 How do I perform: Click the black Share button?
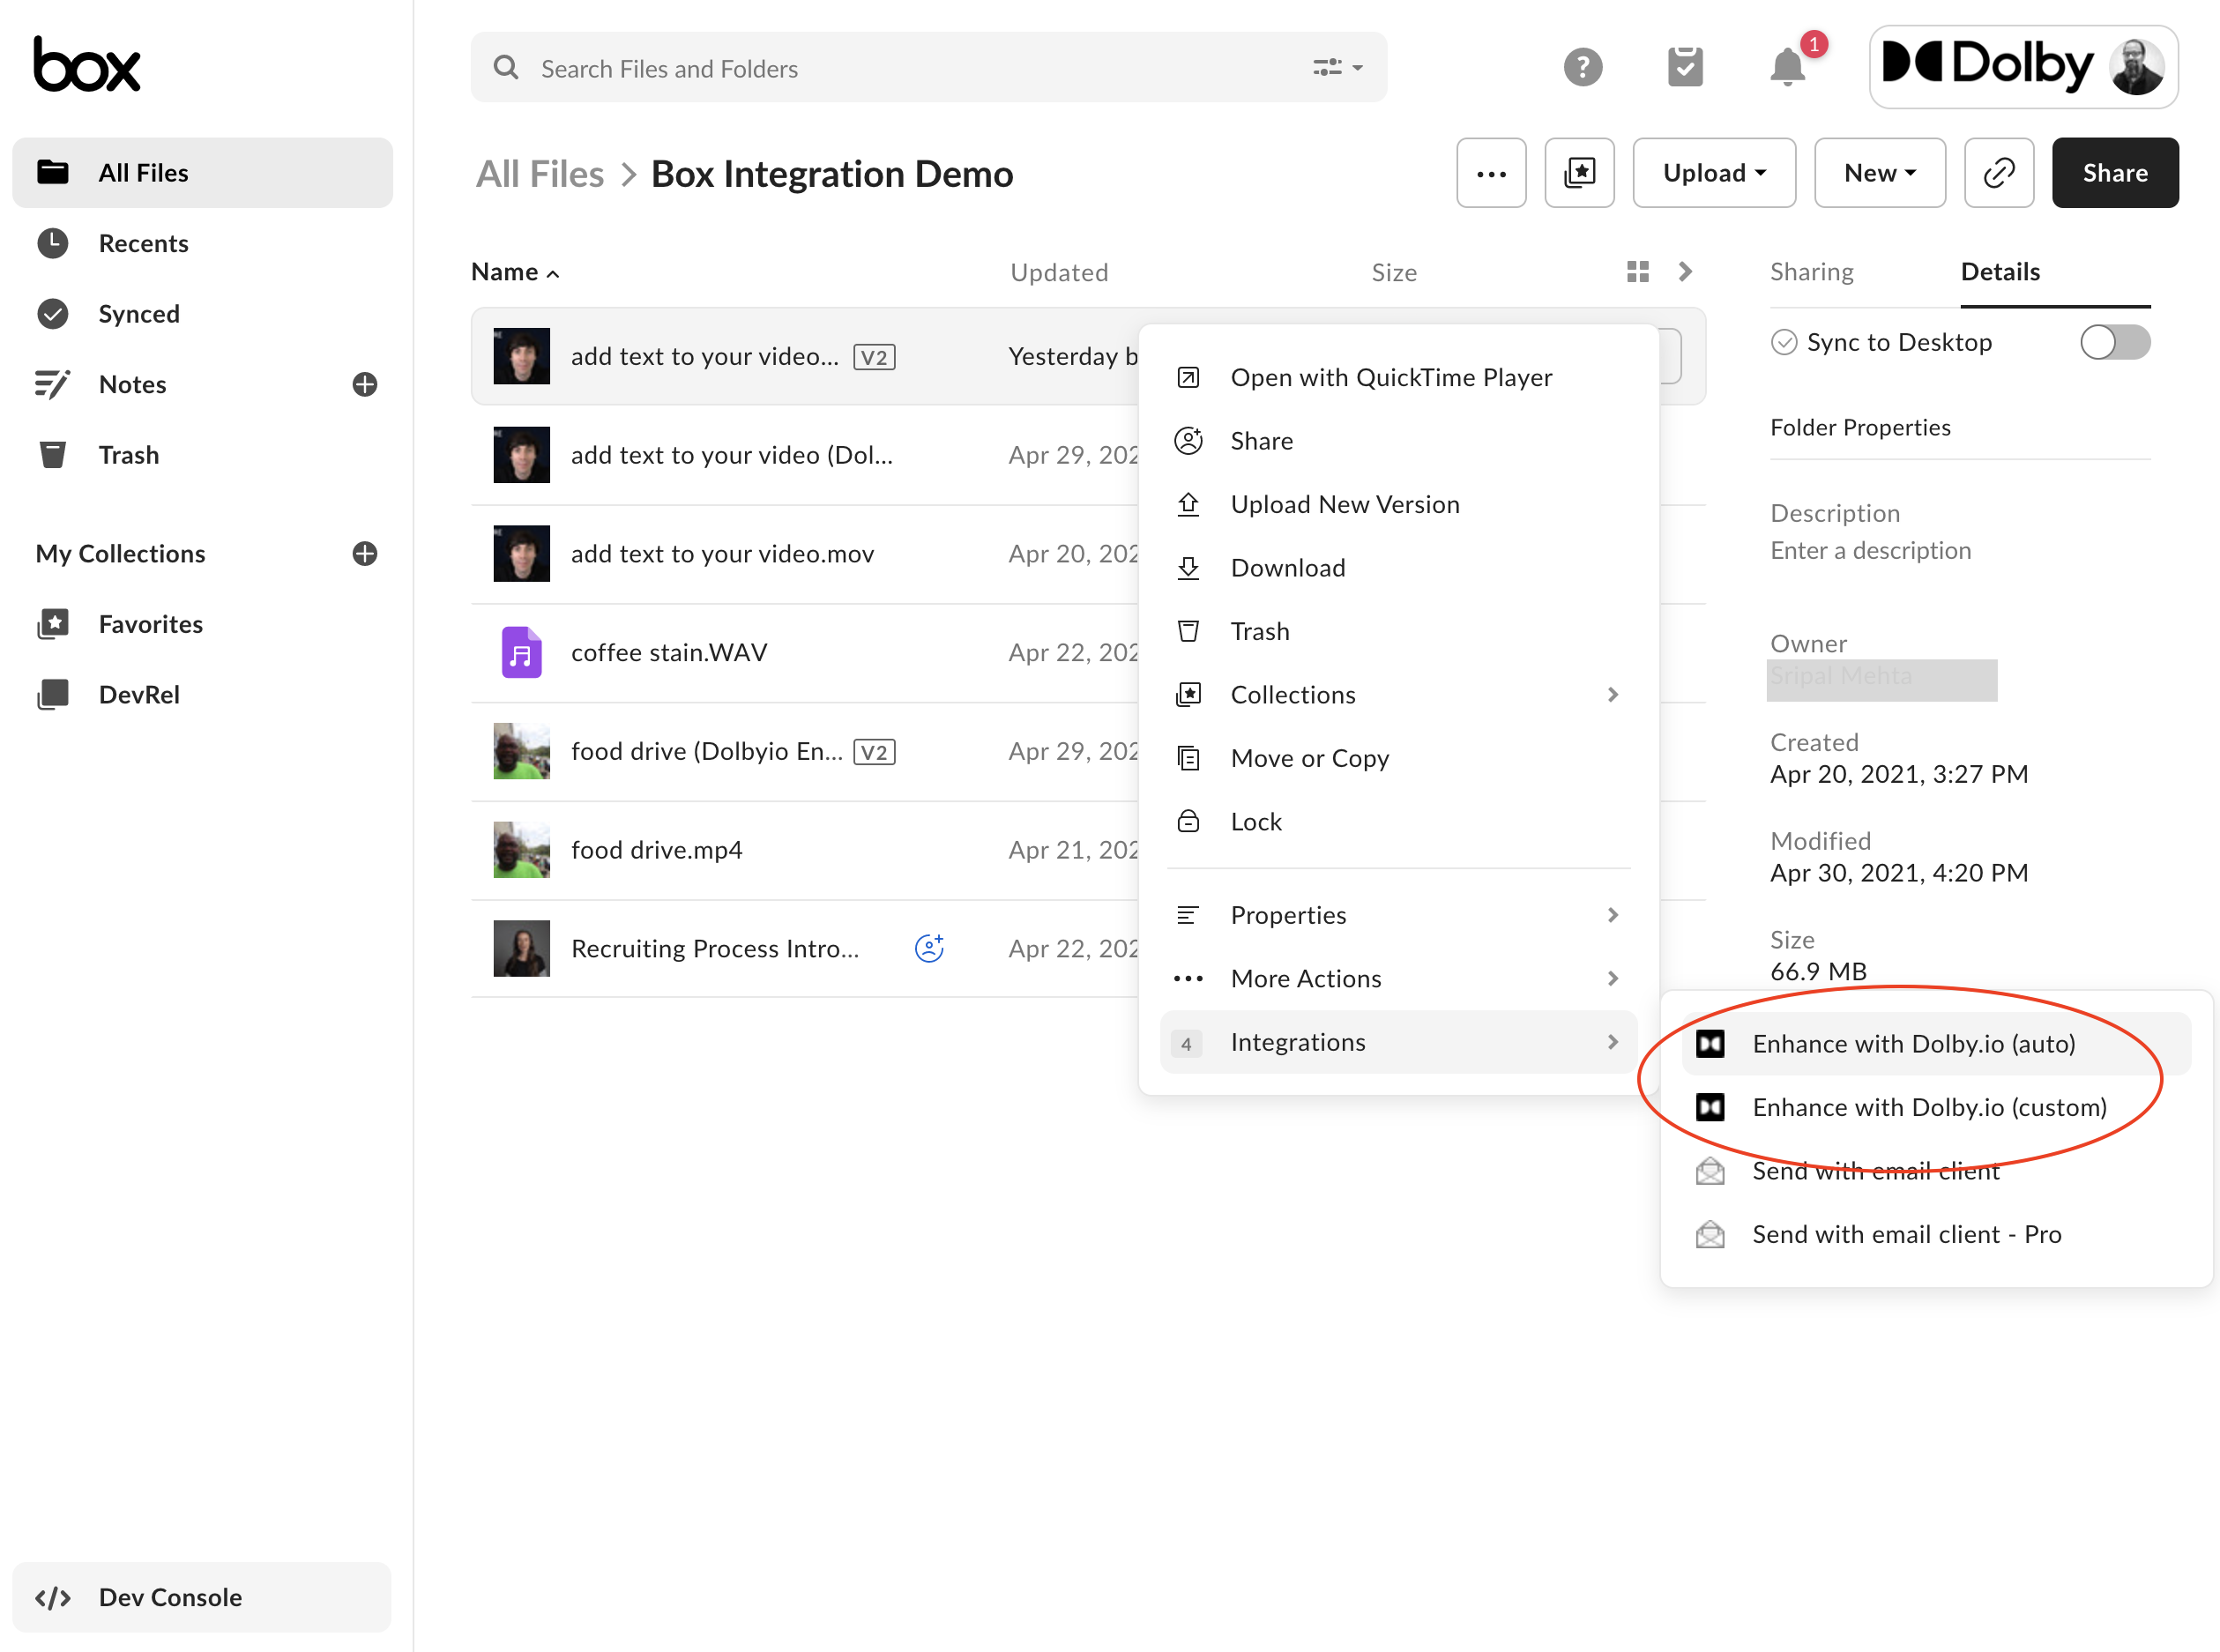[x=2115, y=173]
